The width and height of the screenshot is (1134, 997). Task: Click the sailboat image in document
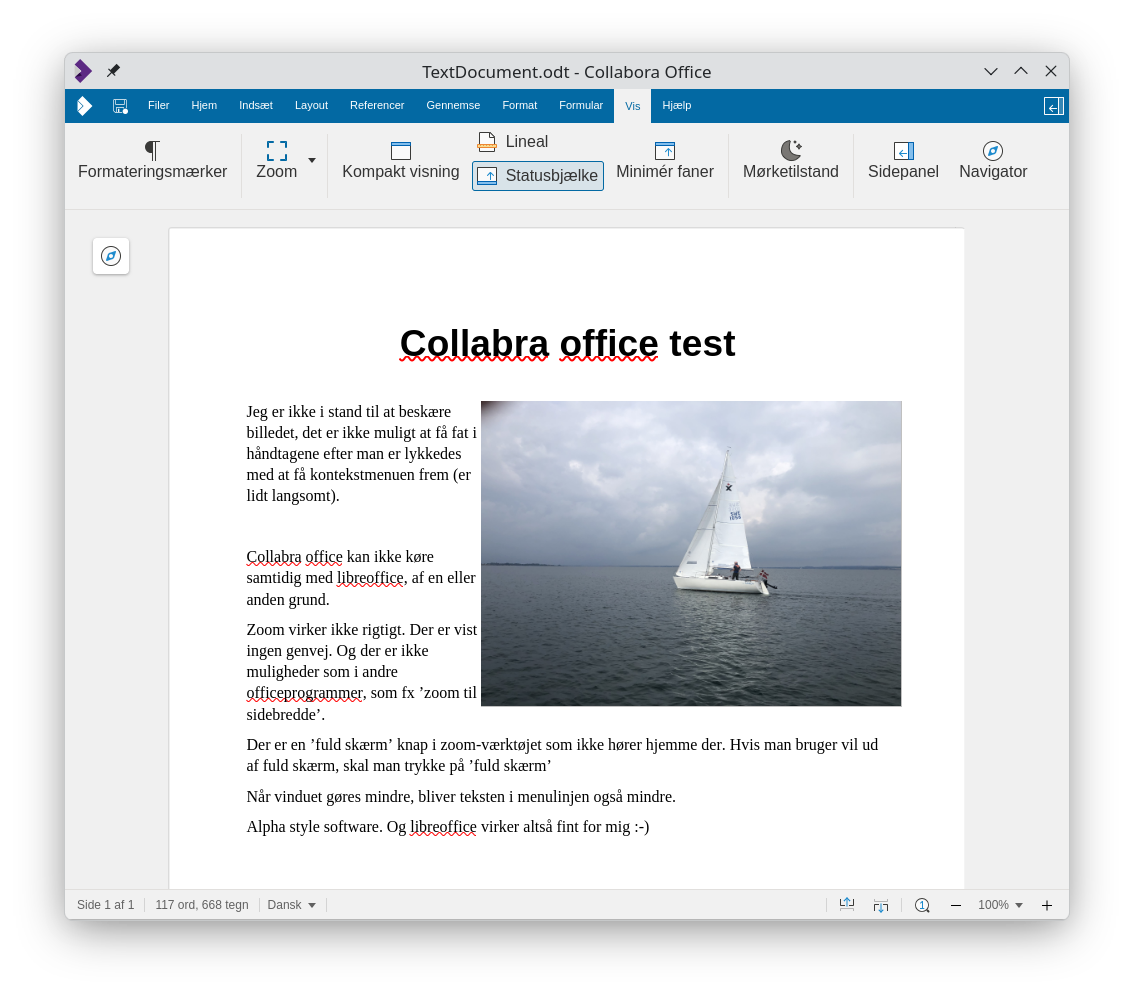coord(691,553)
